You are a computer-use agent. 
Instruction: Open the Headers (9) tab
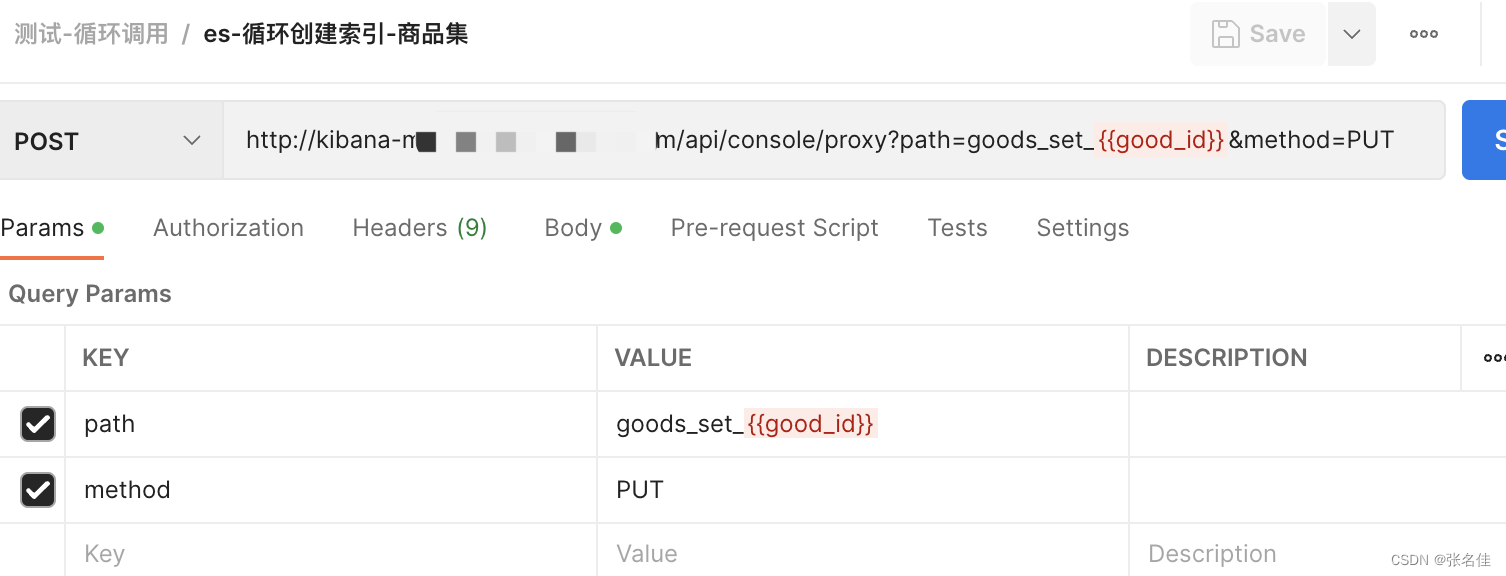click(420, 228)
